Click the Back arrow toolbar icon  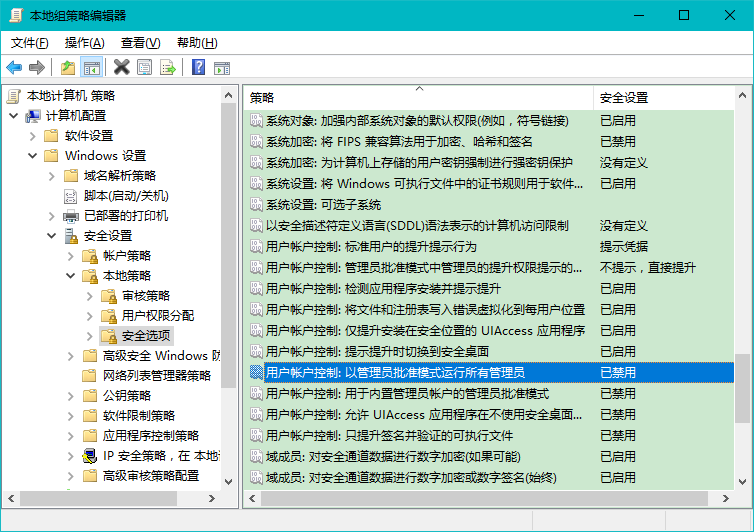click(14, 67)
